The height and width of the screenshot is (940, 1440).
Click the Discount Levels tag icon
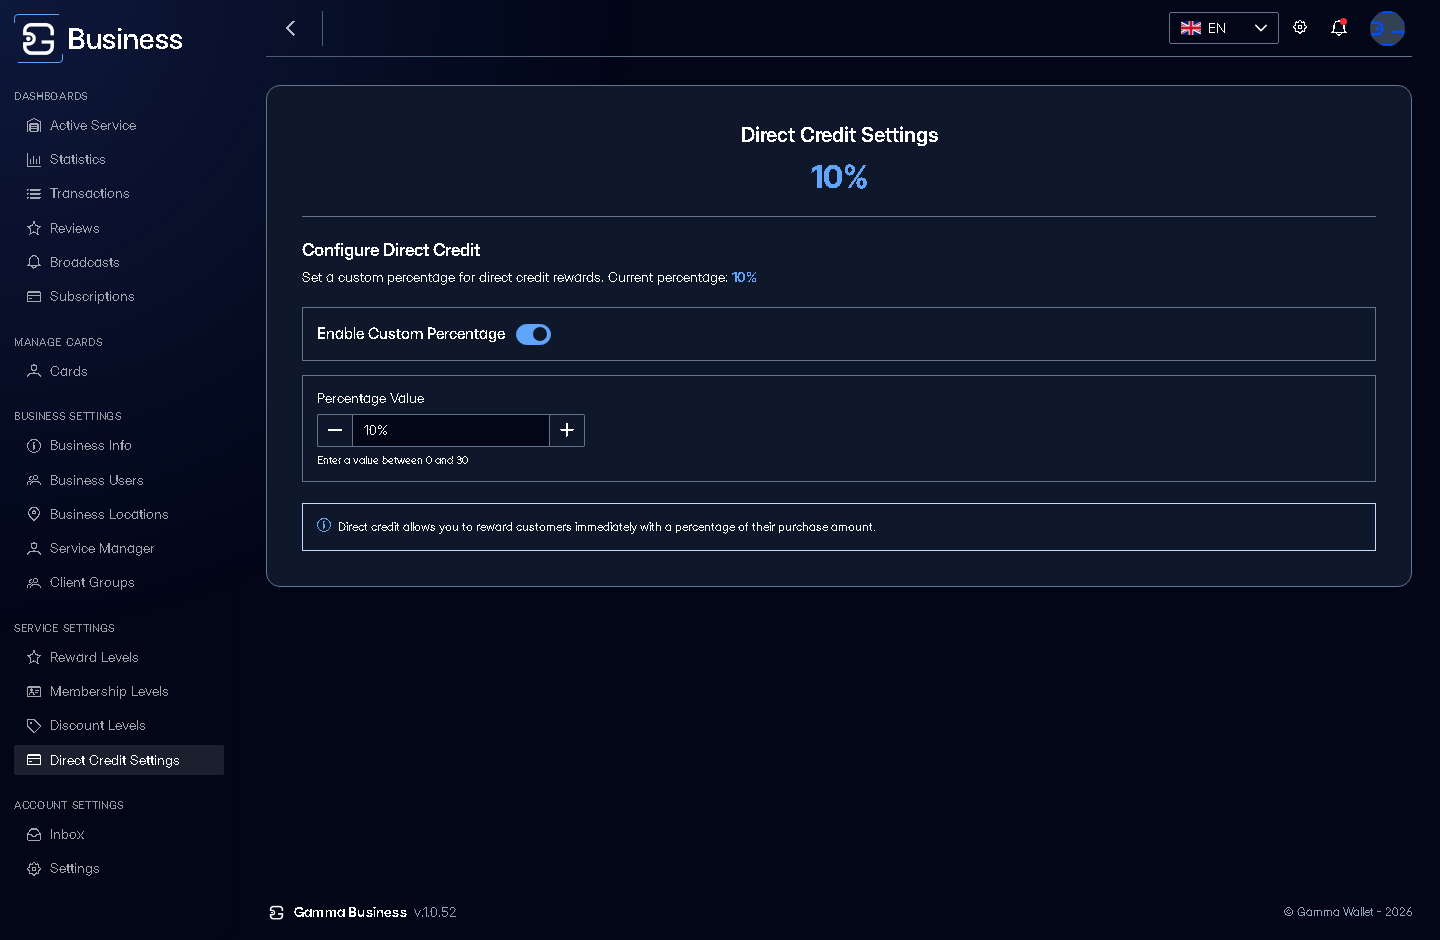point(34,726)
